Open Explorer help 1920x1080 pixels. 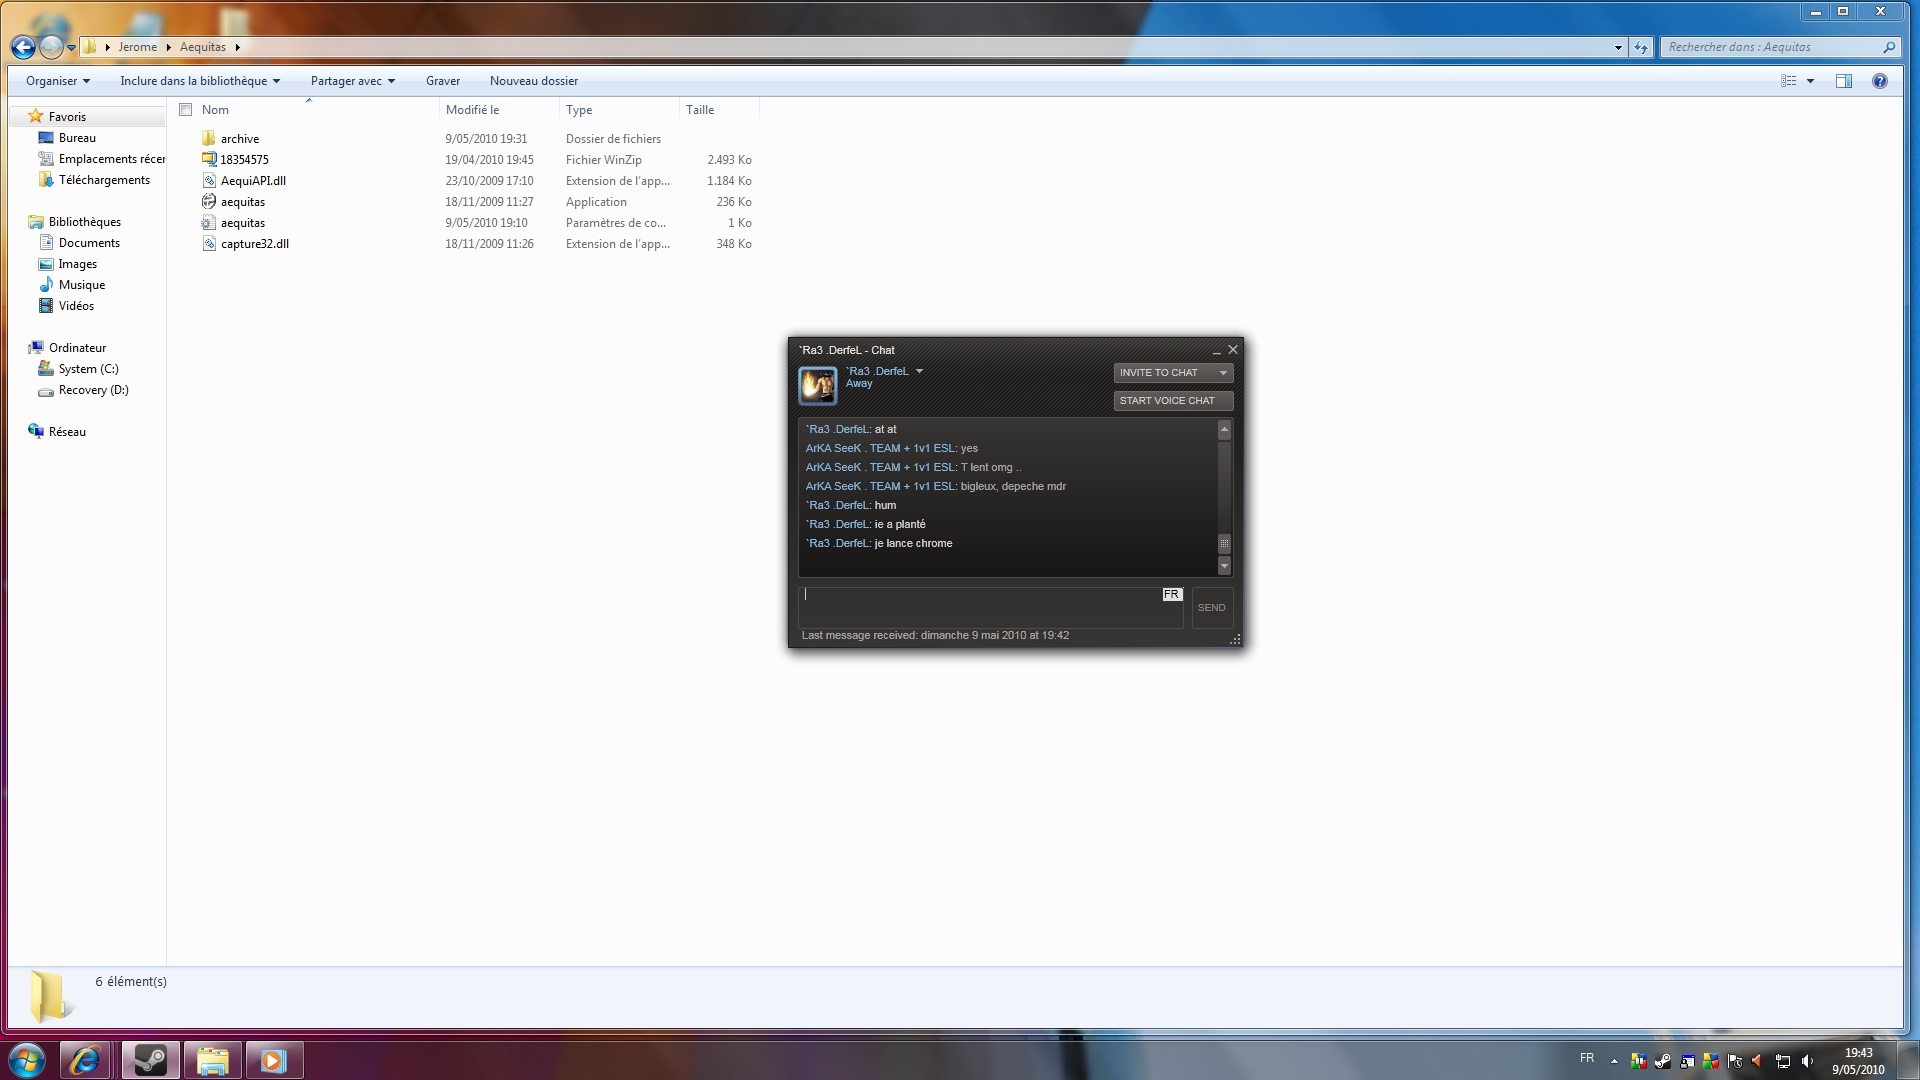click(x=1880, y=81)
